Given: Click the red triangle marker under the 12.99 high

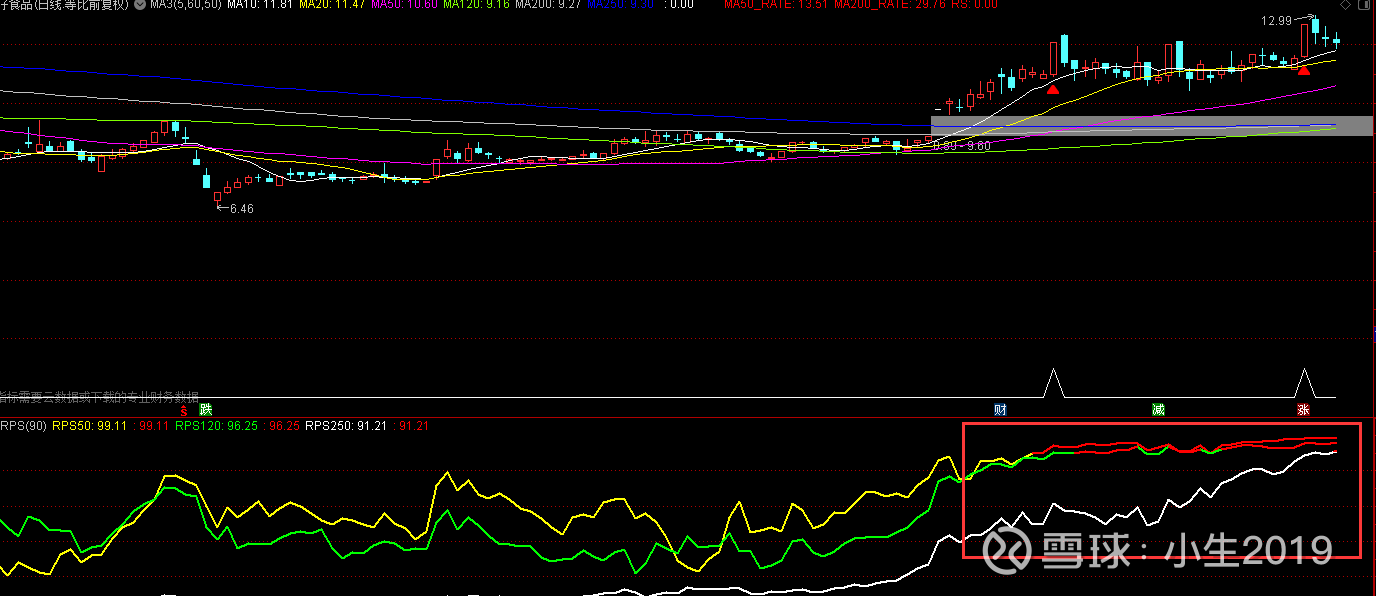Looking at the screenshot, I should pos(1303,70).
